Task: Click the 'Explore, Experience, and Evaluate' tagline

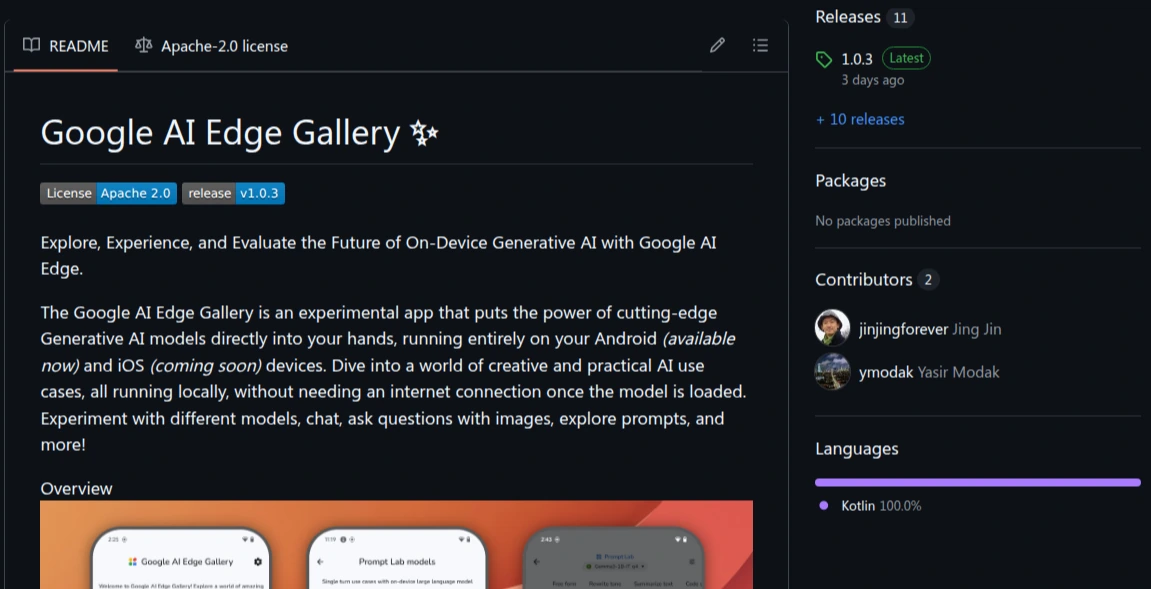Action: [379, 256]
